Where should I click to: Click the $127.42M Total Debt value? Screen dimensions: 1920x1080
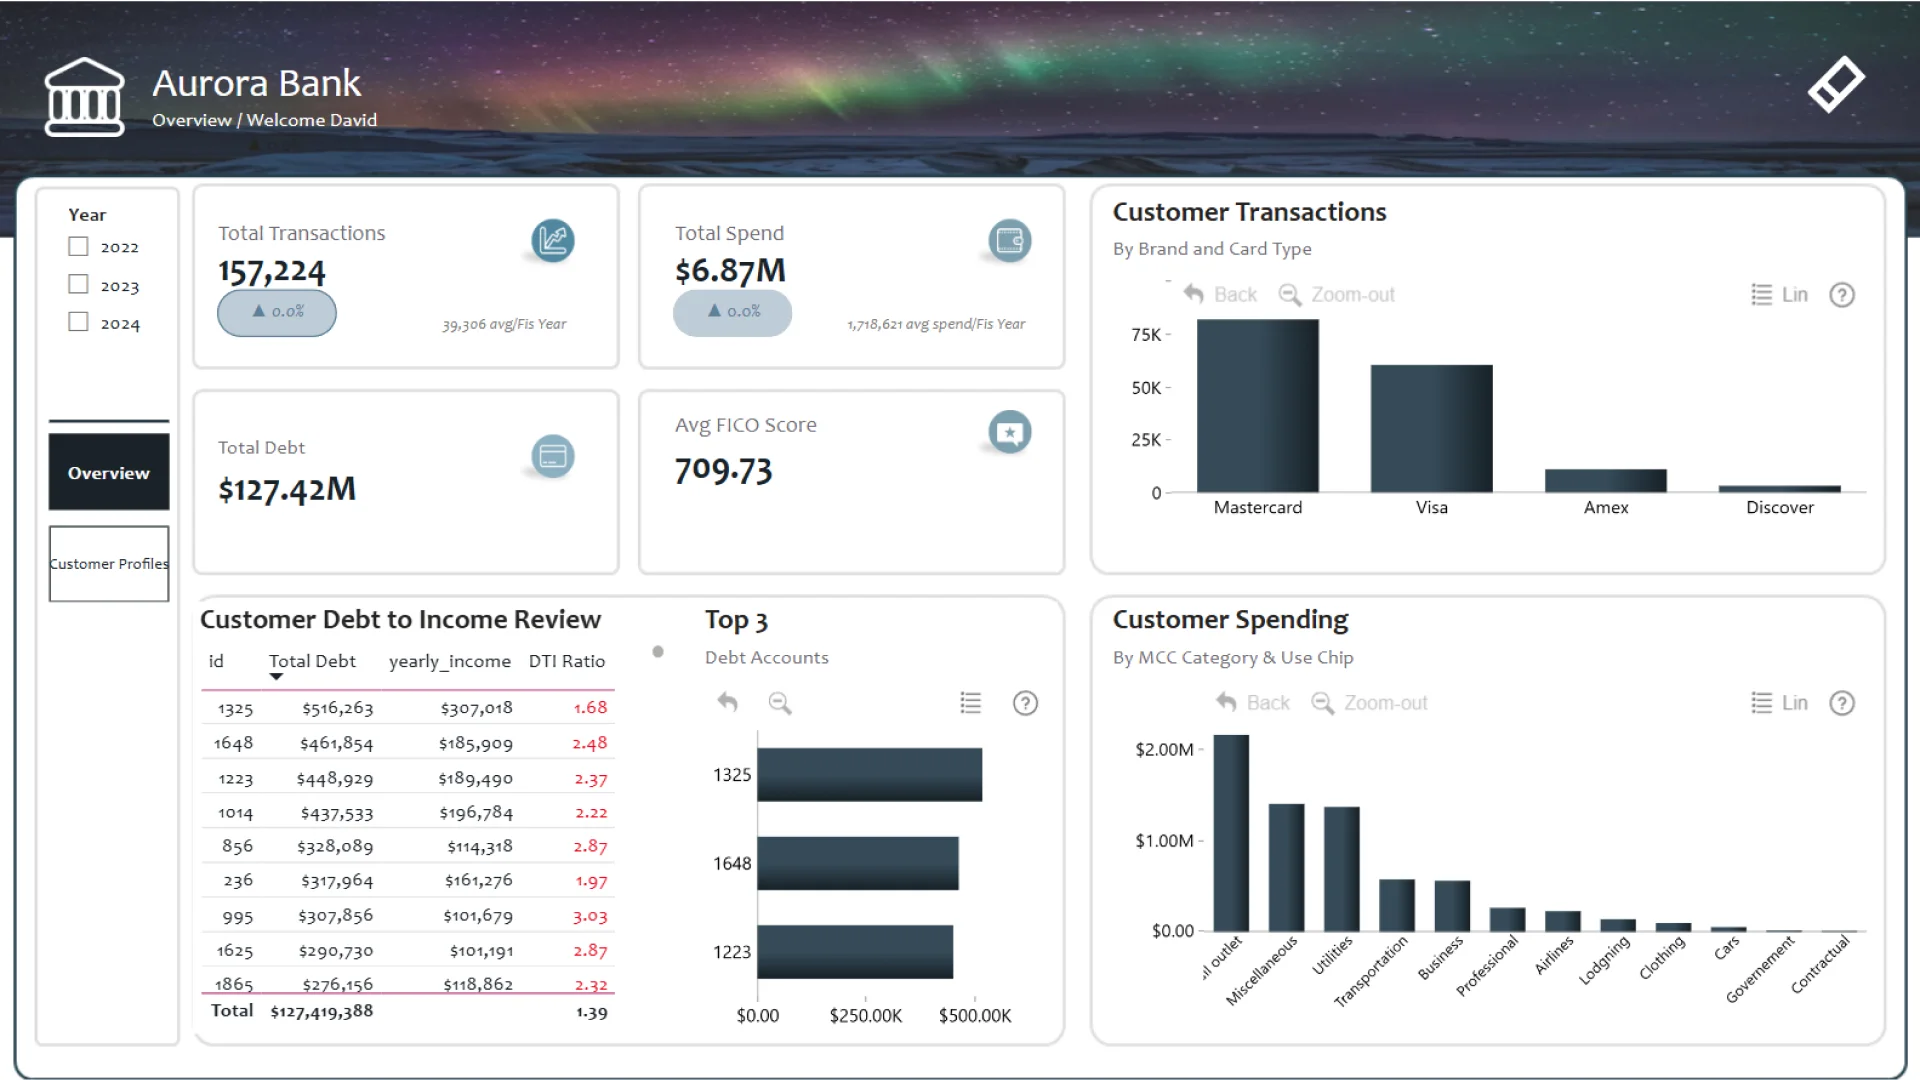pos(287,489)
